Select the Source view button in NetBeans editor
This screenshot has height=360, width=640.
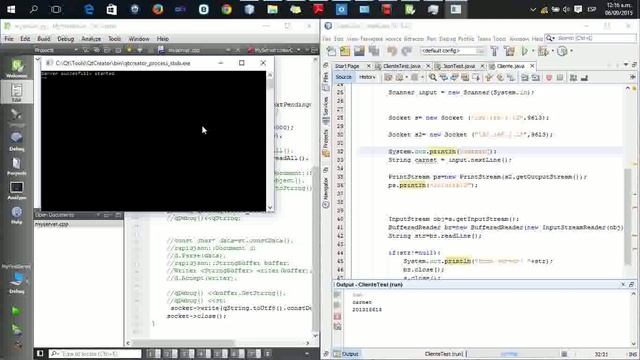343,77
